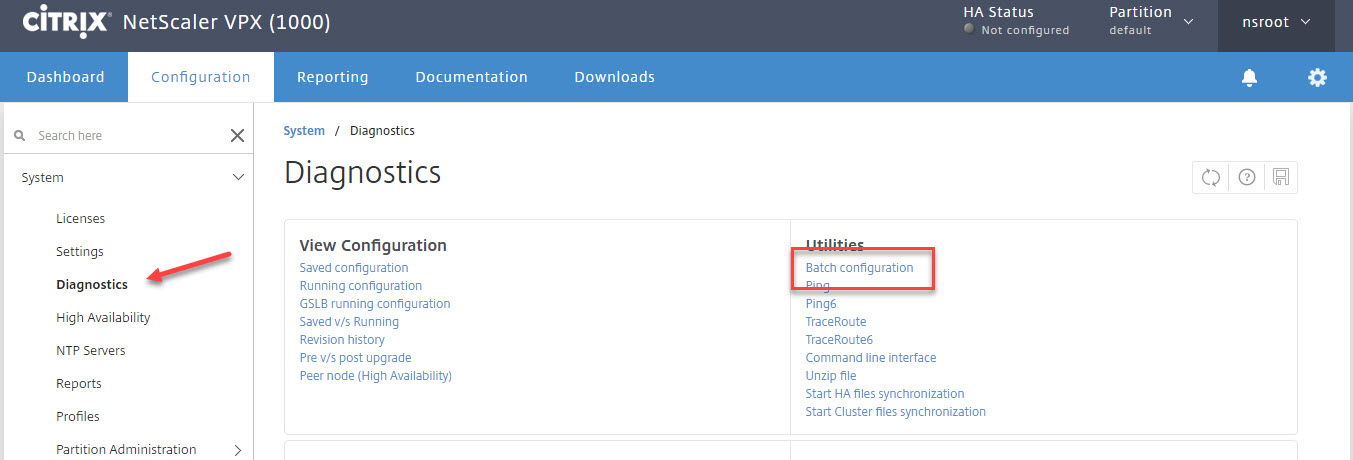Expand the Partition Administration submenu
This screenshot has width=1353, height=460.
[x=238, y=450]
